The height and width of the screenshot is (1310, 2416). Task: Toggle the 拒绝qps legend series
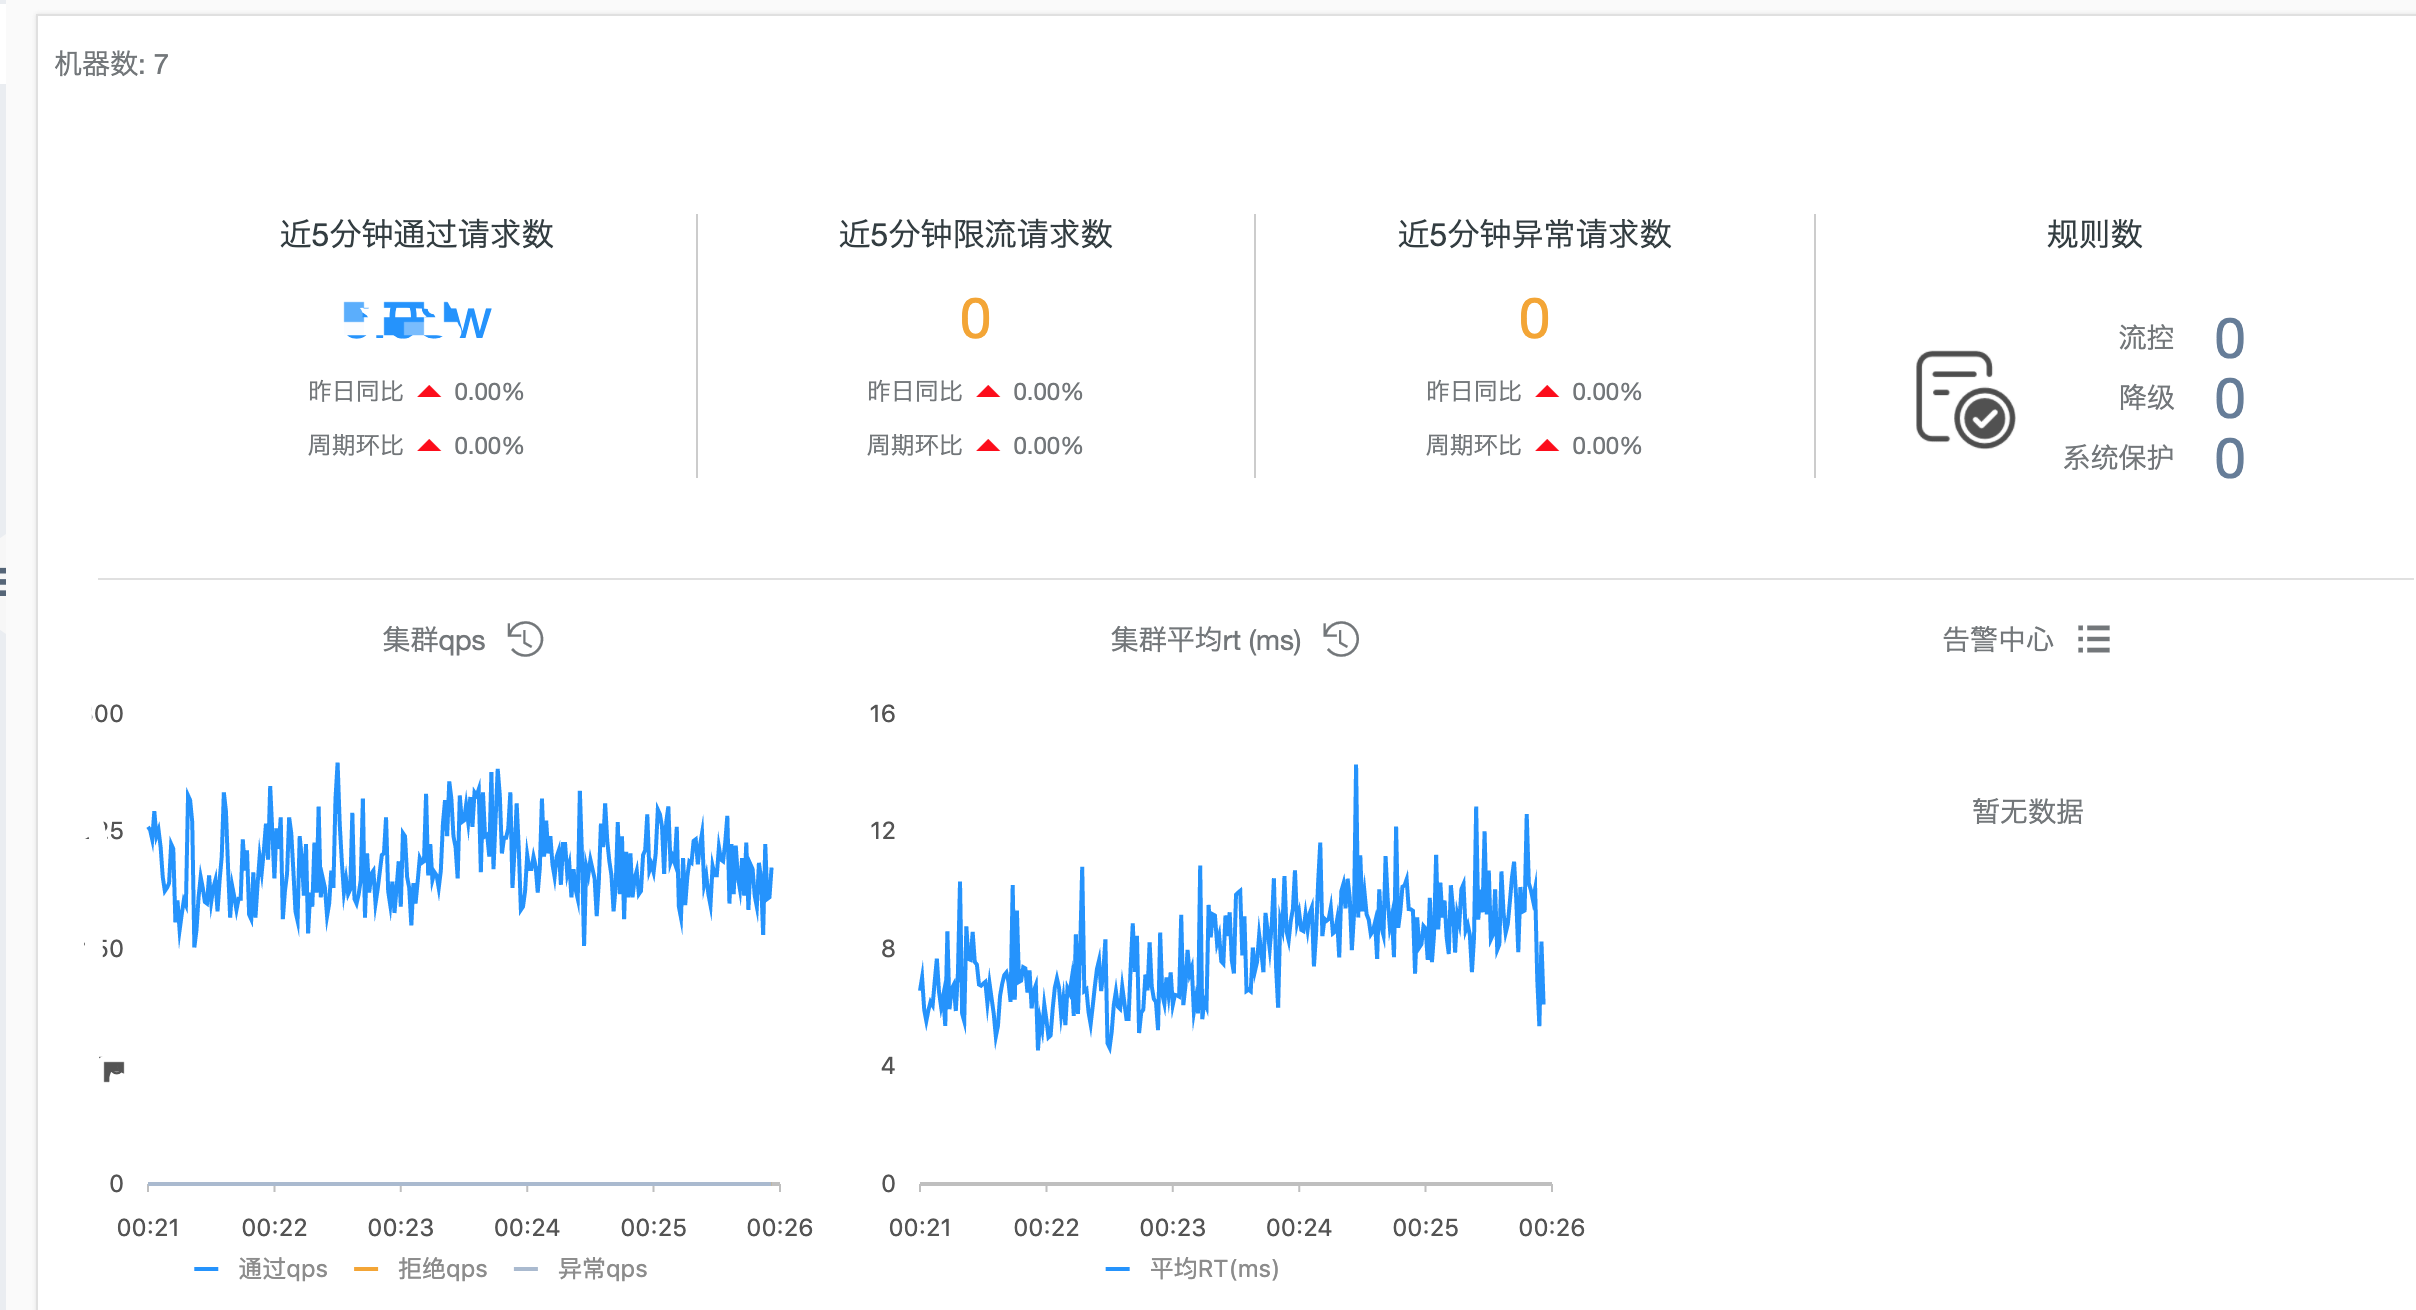coord(421,1269)
